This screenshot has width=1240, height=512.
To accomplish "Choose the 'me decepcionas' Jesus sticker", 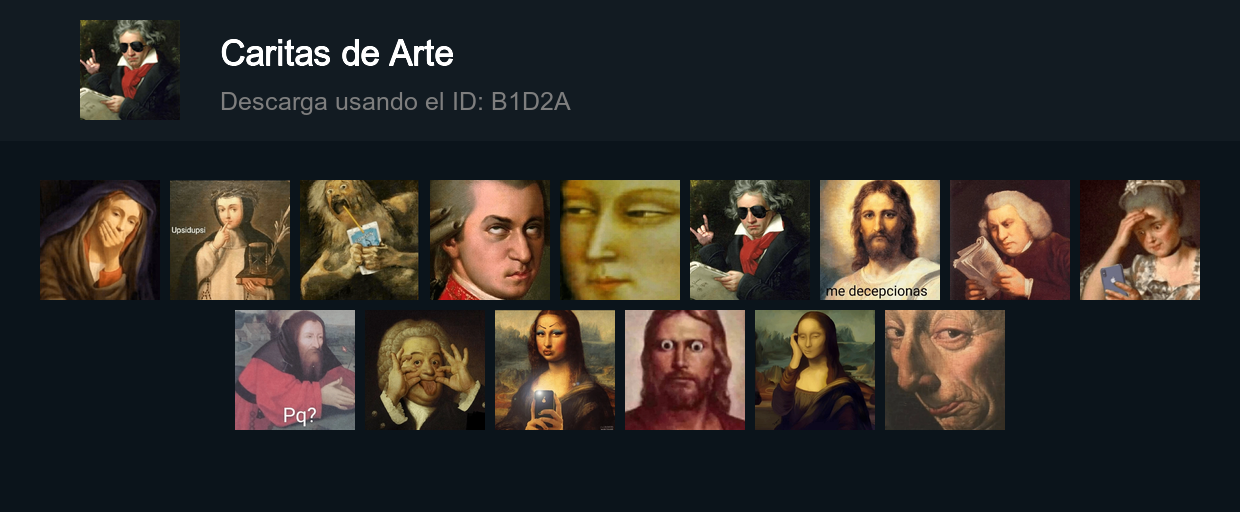I will (x=880, y=240).
